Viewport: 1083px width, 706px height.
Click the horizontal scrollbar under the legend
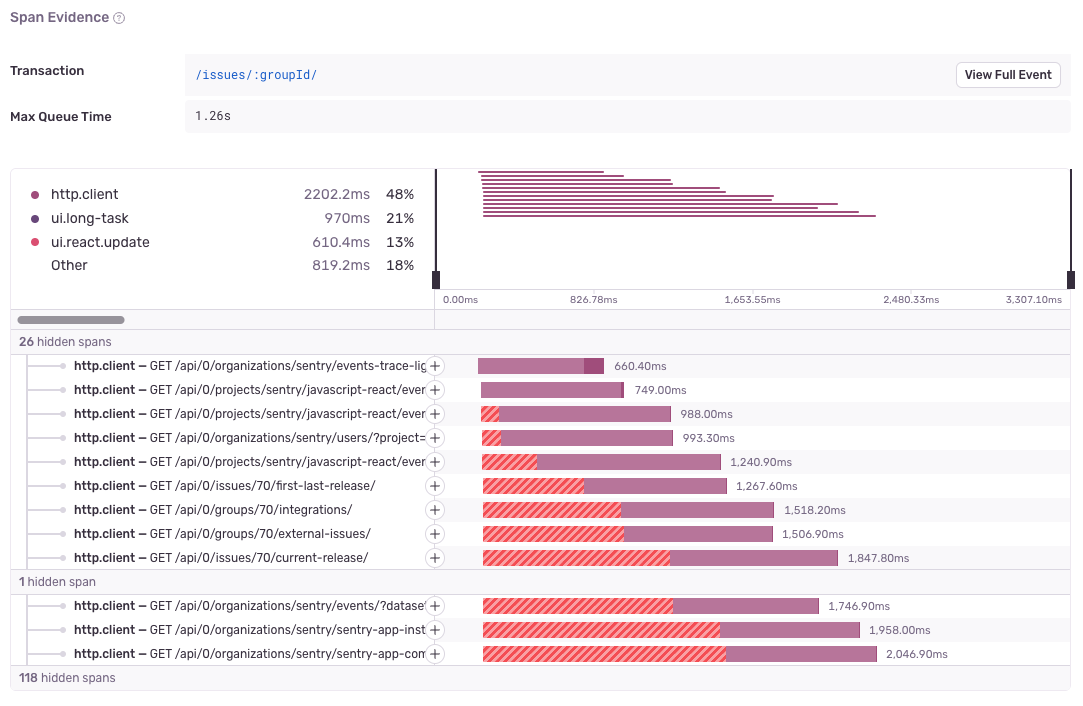pyautogui.click(x=70, y=319)
